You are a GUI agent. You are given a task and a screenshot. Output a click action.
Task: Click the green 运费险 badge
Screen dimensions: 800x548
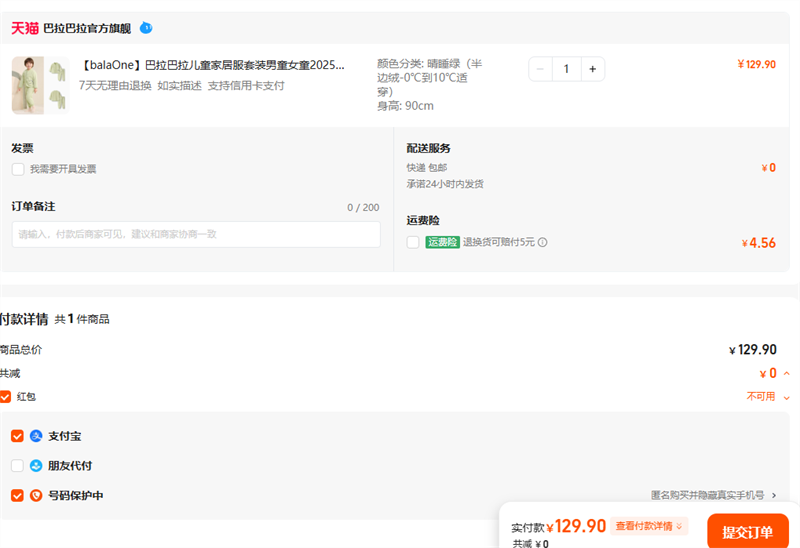[442, 242]
